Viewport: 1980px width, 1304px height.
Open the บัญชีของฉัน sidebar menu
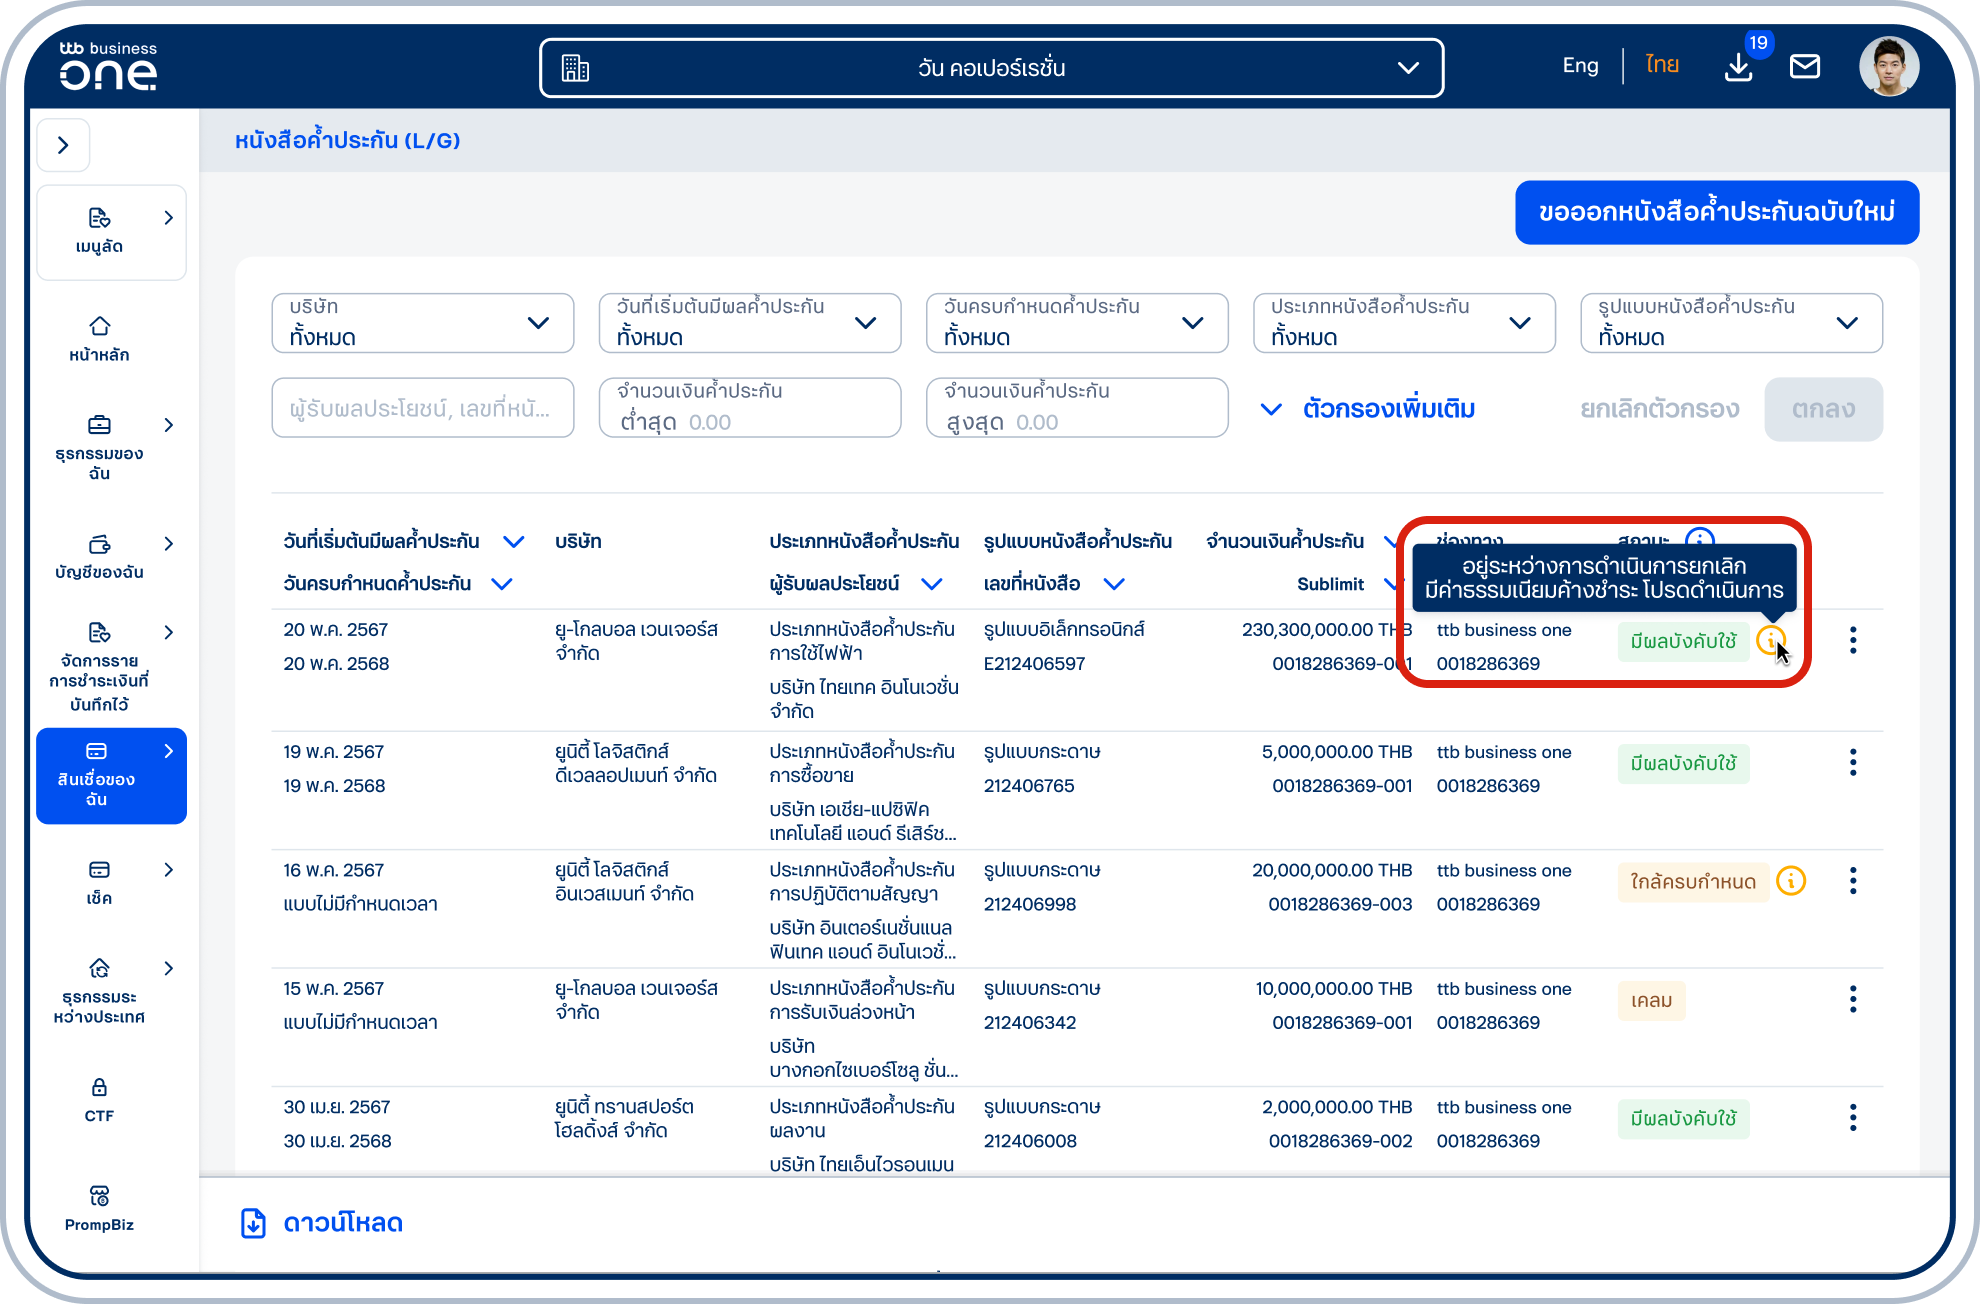coord(111,557)
